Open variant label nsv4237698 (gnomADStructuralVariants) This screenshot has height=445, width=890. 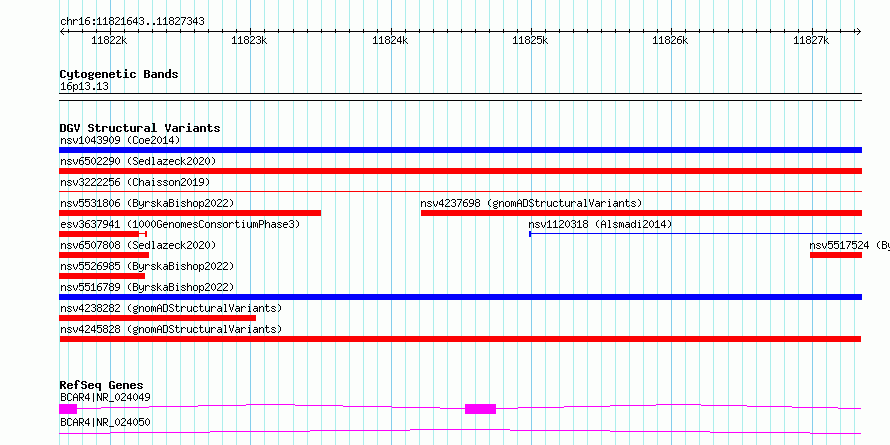coord(531,203)
